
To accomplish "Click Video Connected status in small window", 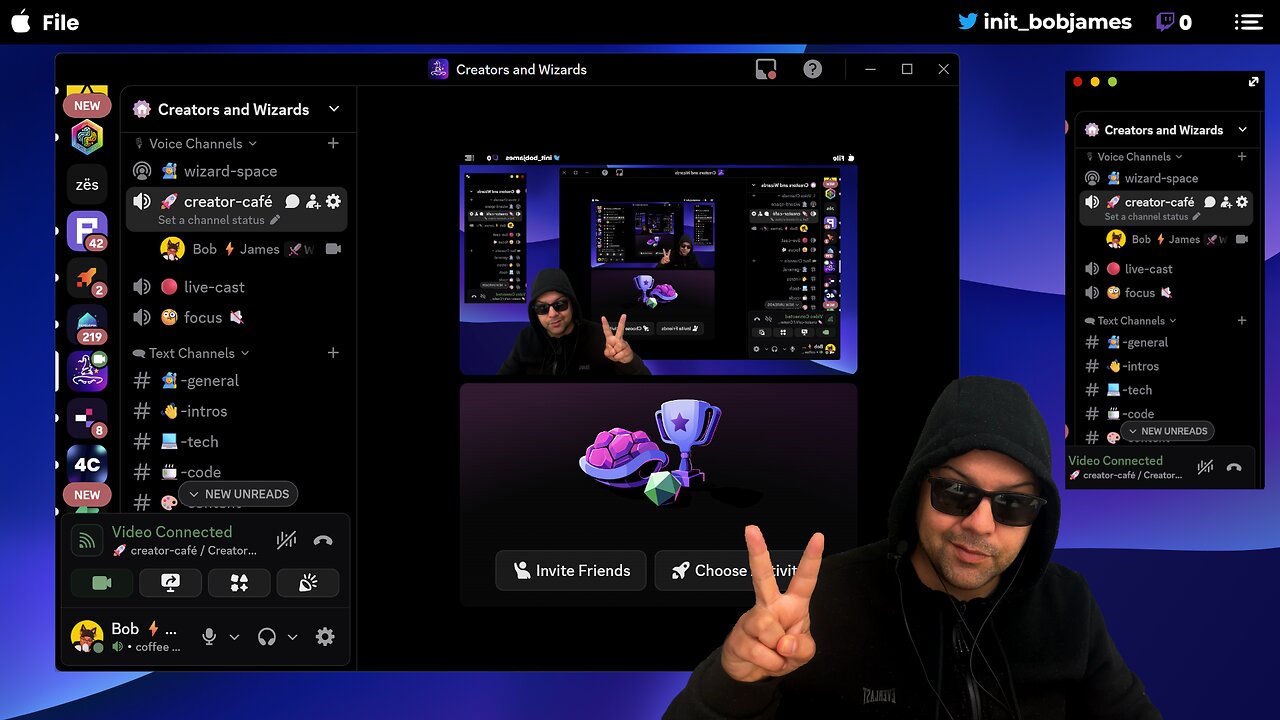I will pos(1115,461).
